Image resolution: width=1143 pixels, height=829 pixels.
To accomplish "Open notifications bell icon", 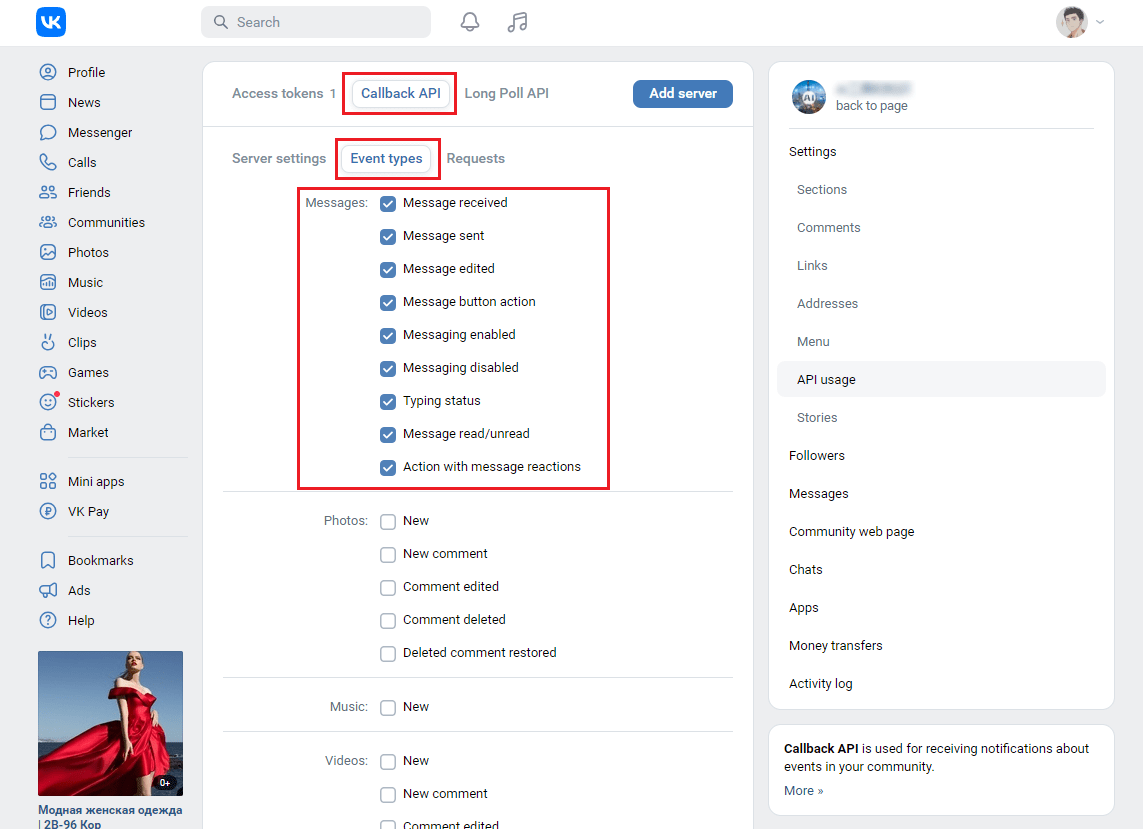I will [470, 22].
